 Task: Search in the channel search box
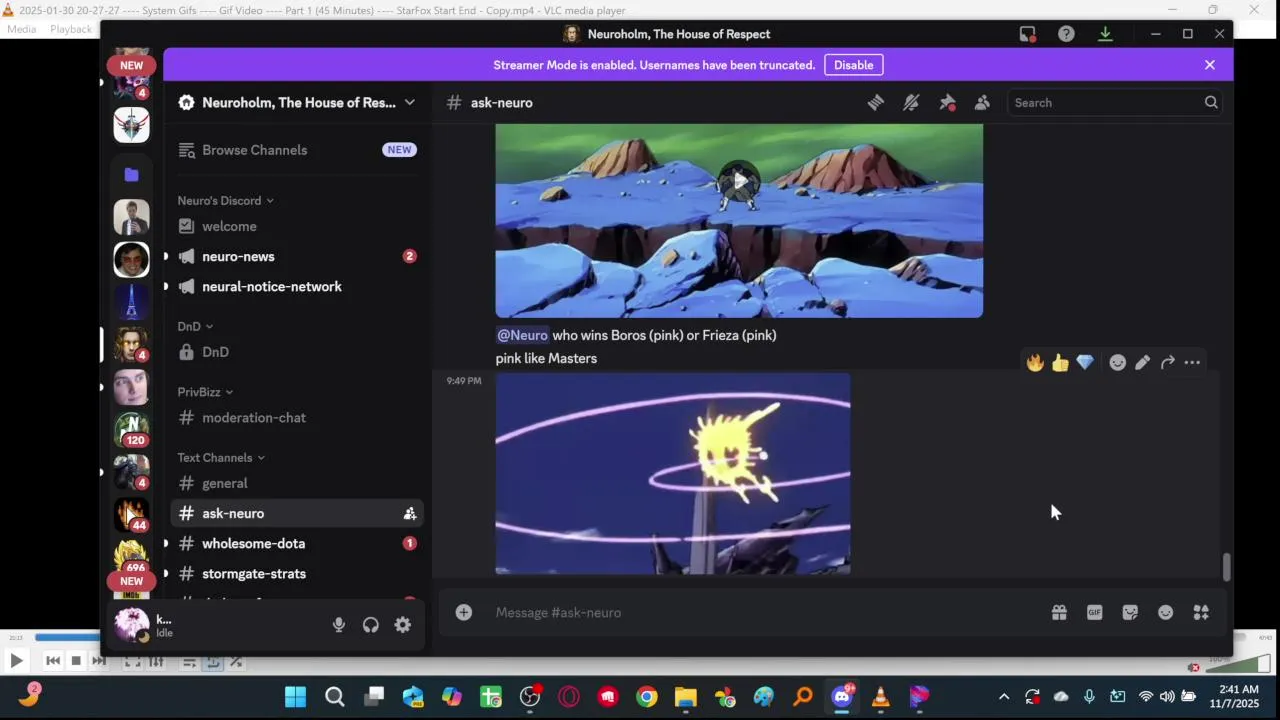[x=1114, y=102]
